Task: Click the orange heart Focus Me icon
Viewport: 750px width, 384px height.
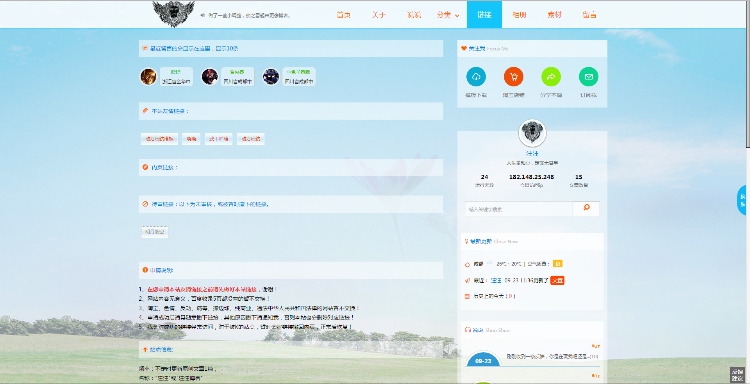Action: (463, 48)
